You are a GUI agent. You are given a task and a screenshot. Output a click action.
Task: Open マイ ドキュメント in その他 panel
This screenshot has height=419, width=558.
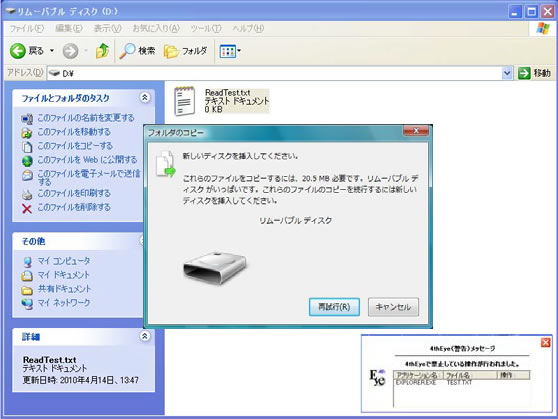coord(63,275)
